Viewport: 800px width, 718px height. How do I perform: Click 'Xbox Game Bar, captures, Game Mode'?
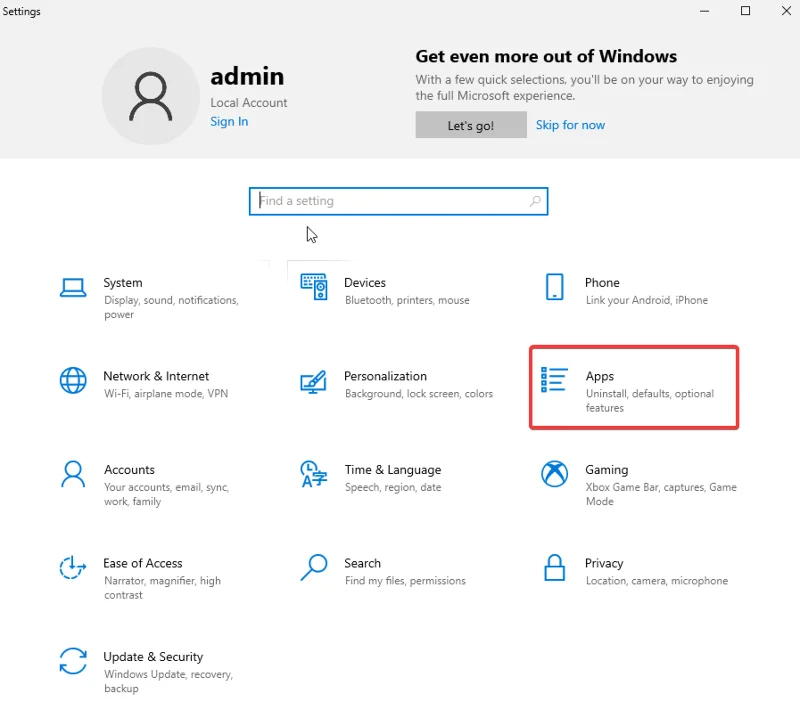click(x=661, y=494)
